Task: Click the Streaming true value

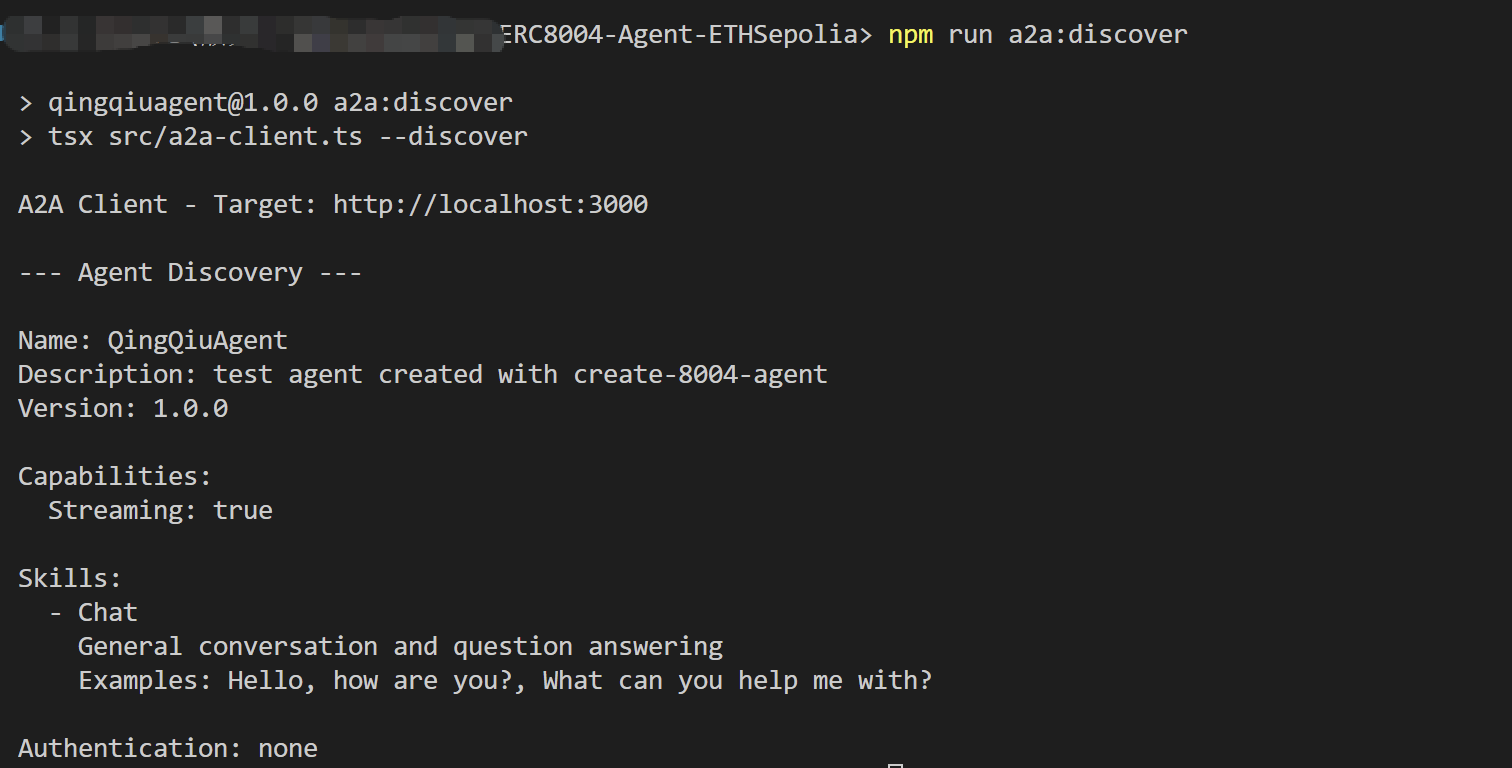Action: [x=243, y=511]
